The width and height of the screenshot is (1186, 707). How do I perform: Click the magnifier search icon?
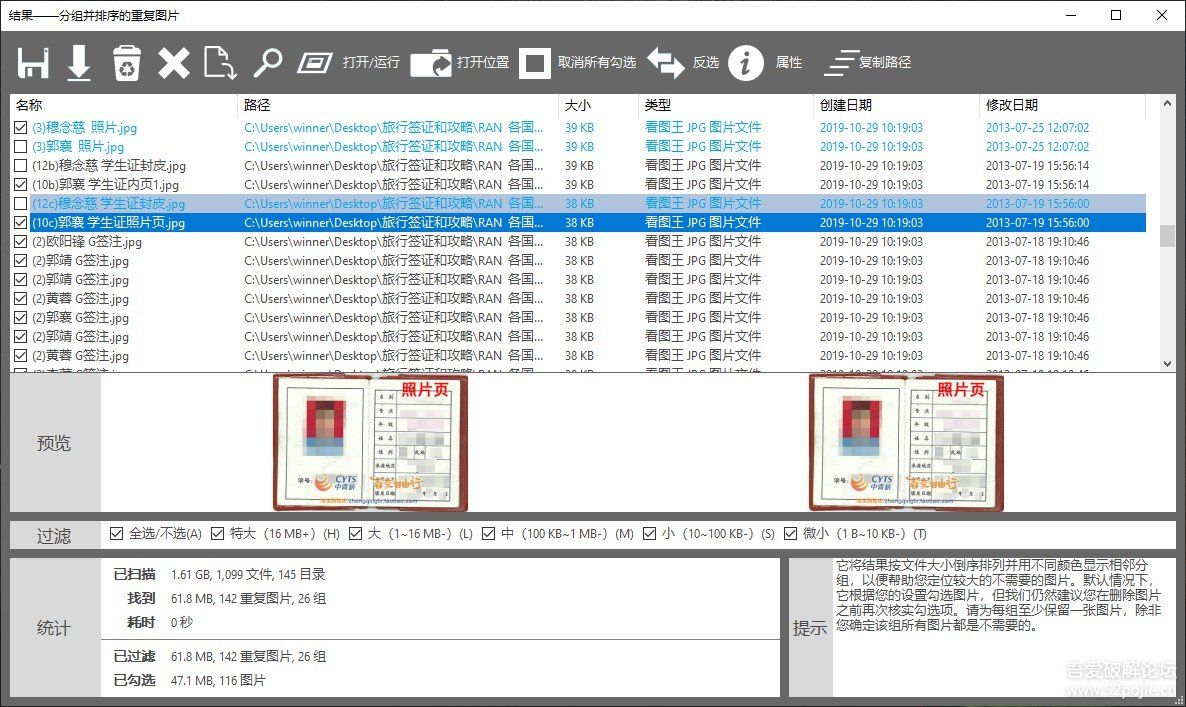point(268,62)
